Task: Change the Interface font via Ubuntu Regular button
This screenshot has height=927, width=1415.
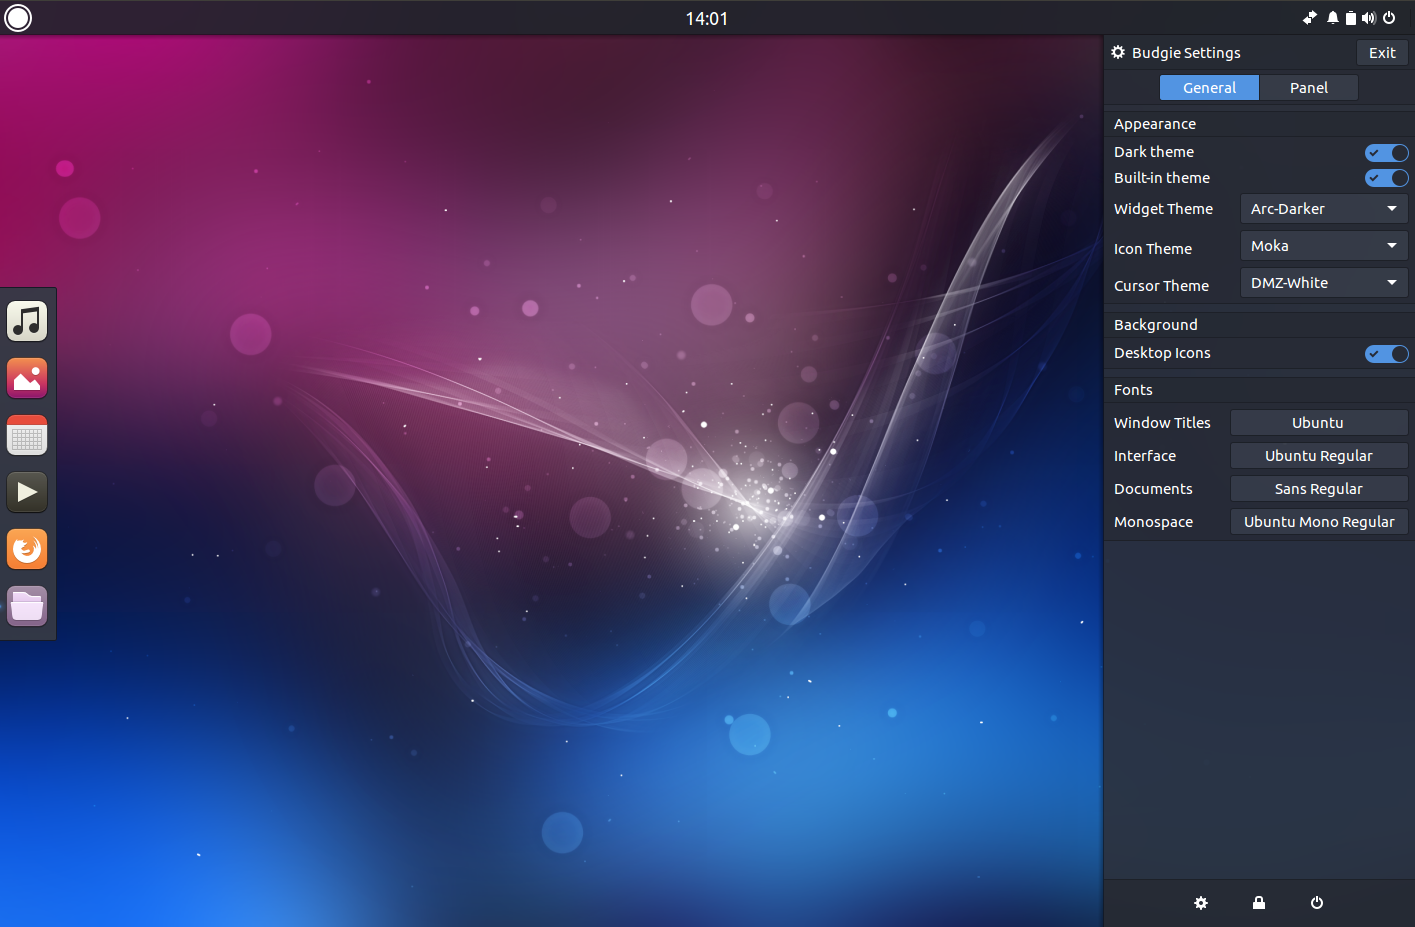Action: [x=1318, y=455]
